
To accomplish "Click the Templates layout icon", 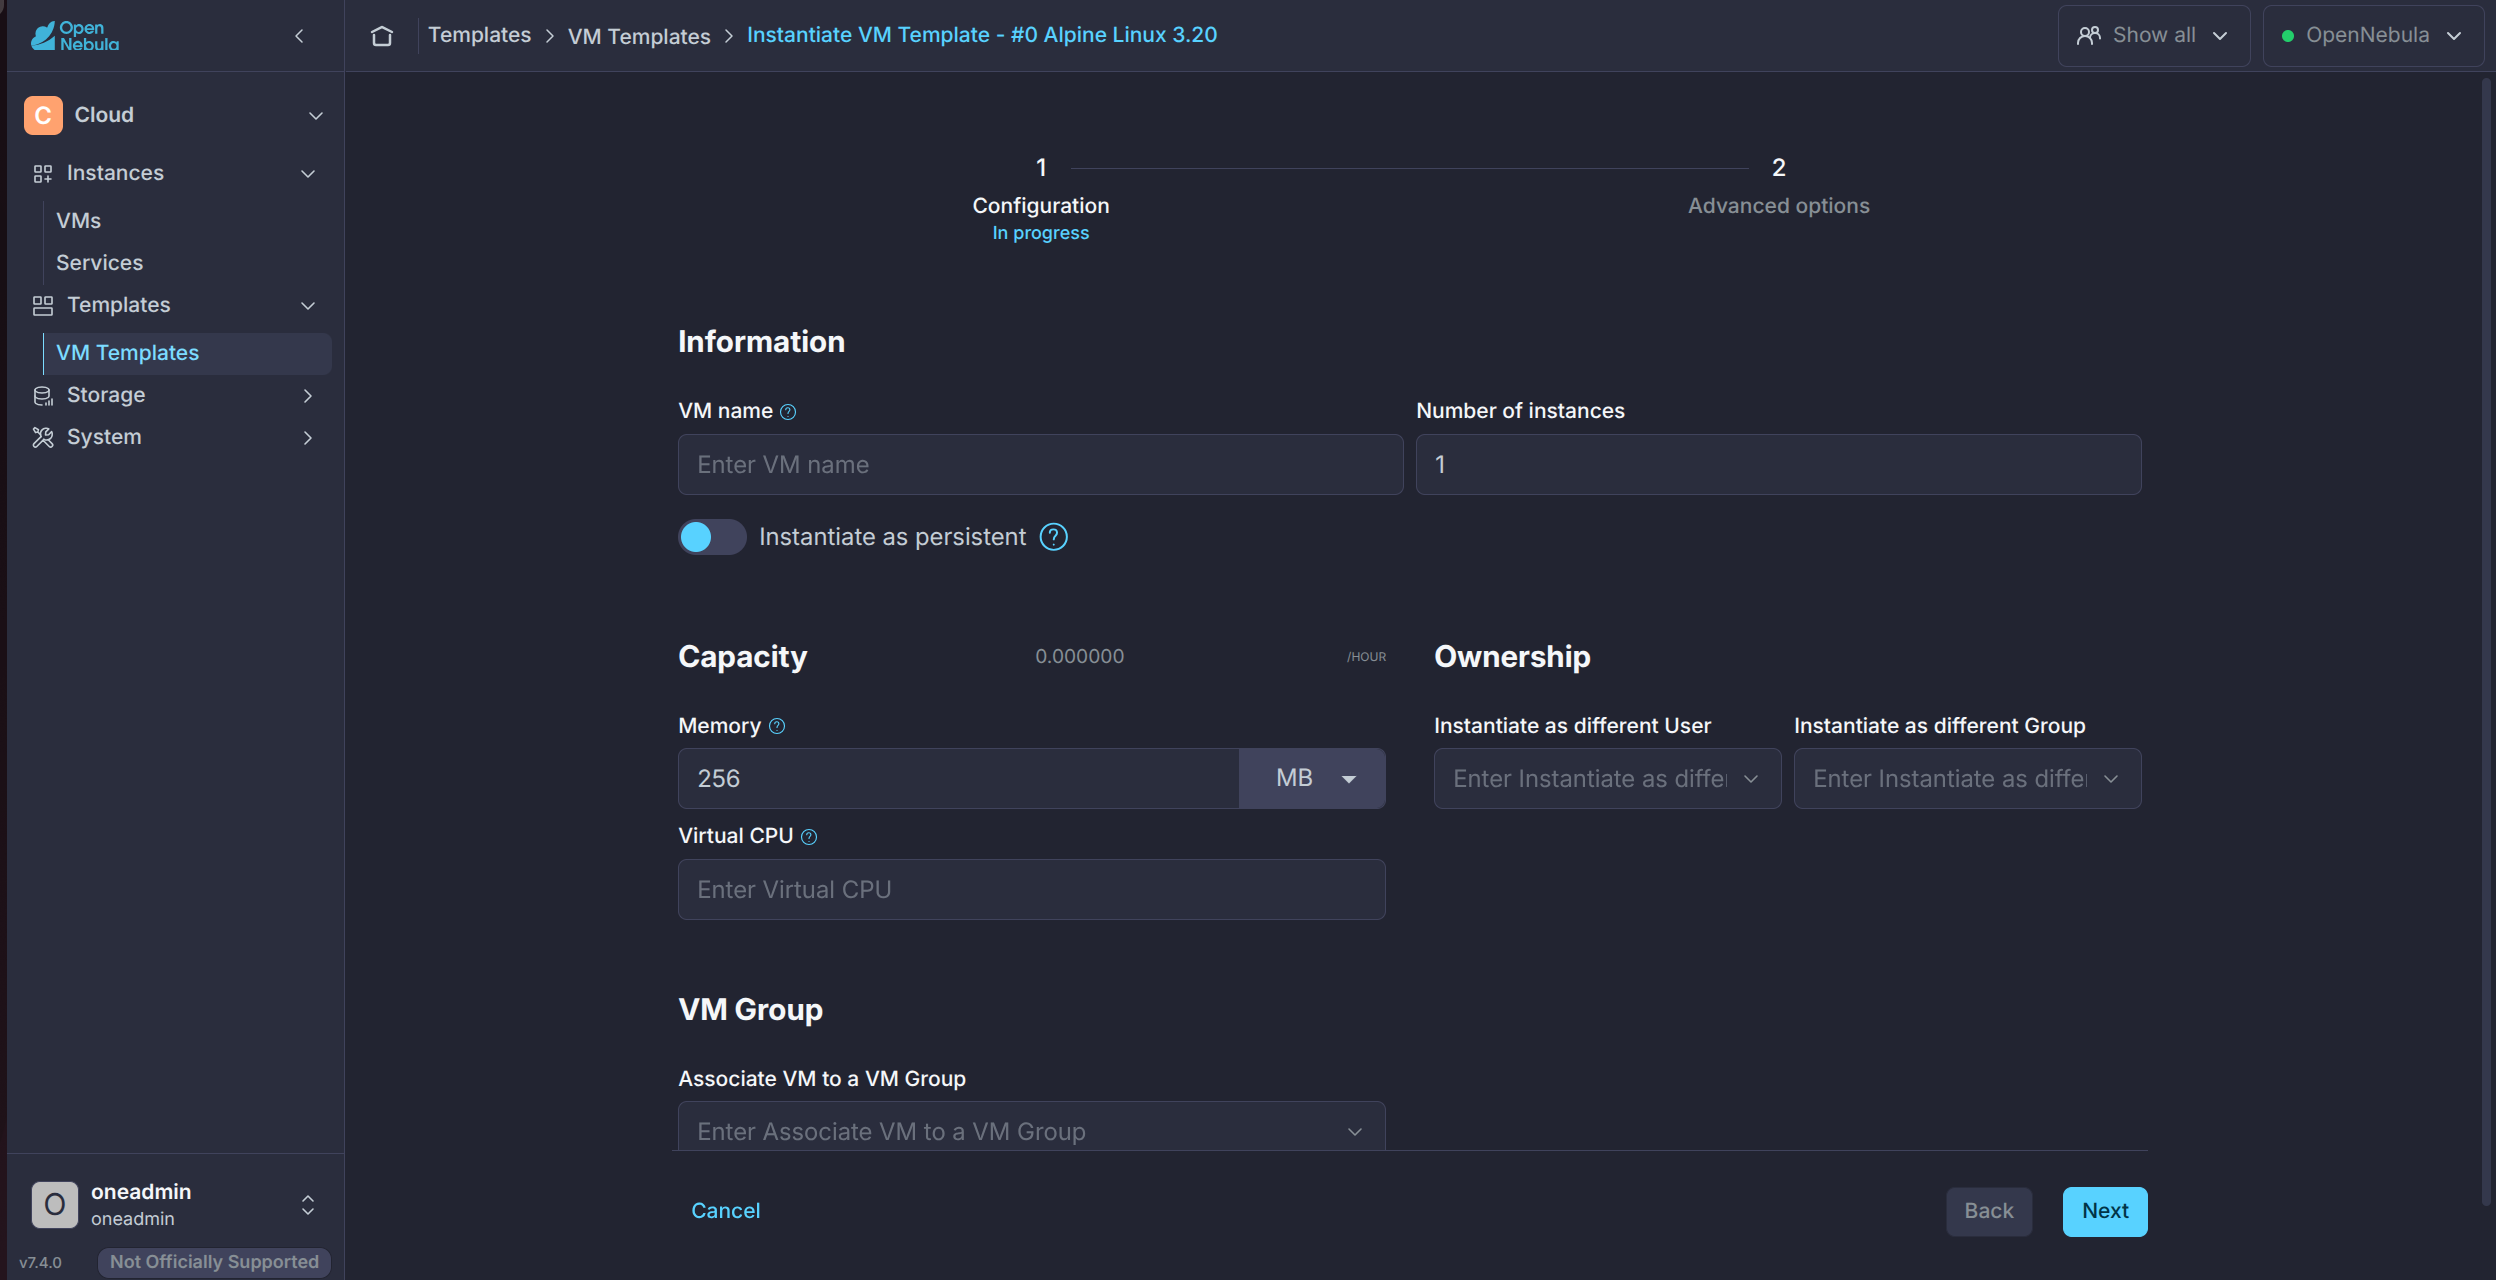I will [42, 306].
